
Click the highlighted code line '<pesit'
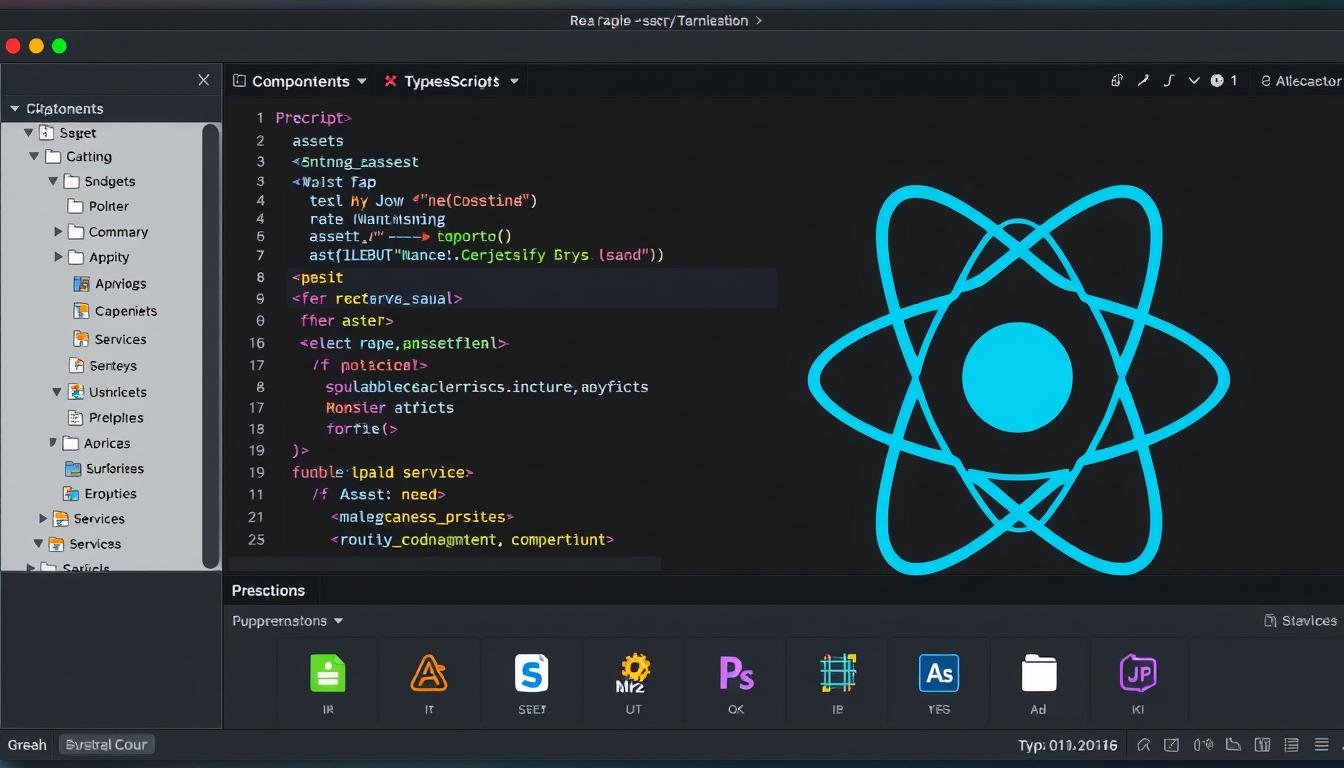(x=318, y=278)
